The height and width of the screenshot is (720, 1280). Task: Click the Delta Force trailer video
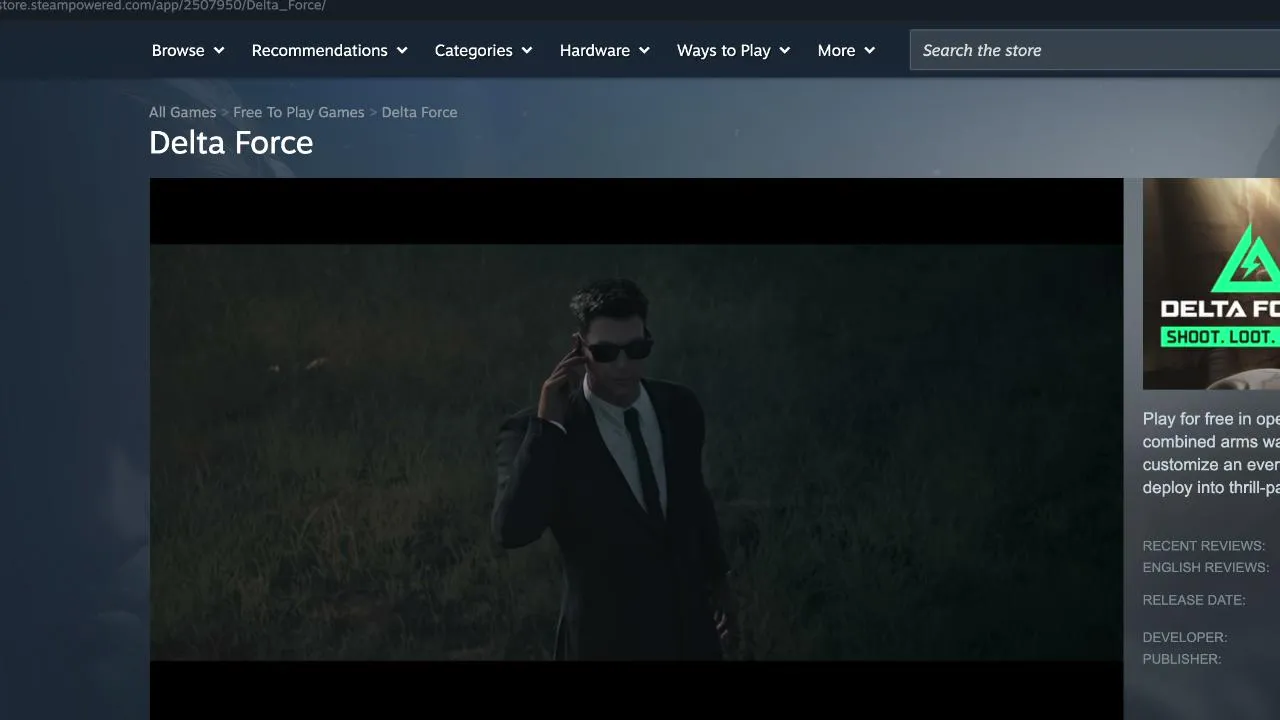636,449
